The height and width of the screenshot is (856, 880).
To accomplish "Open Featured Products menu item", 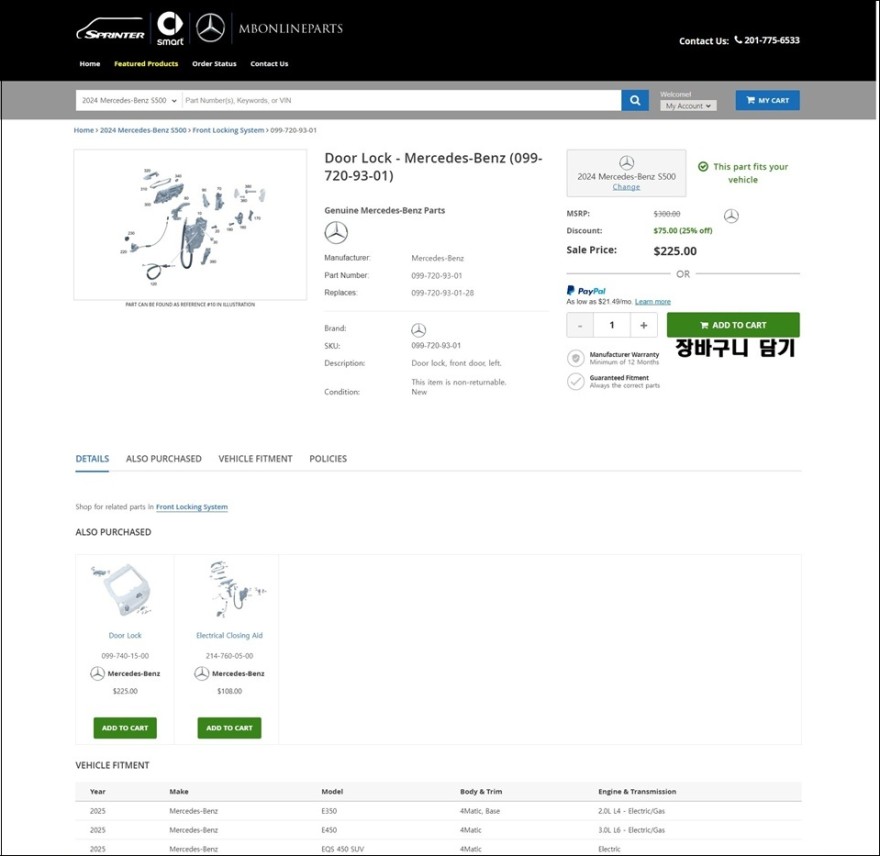I will tap(146, 64).
